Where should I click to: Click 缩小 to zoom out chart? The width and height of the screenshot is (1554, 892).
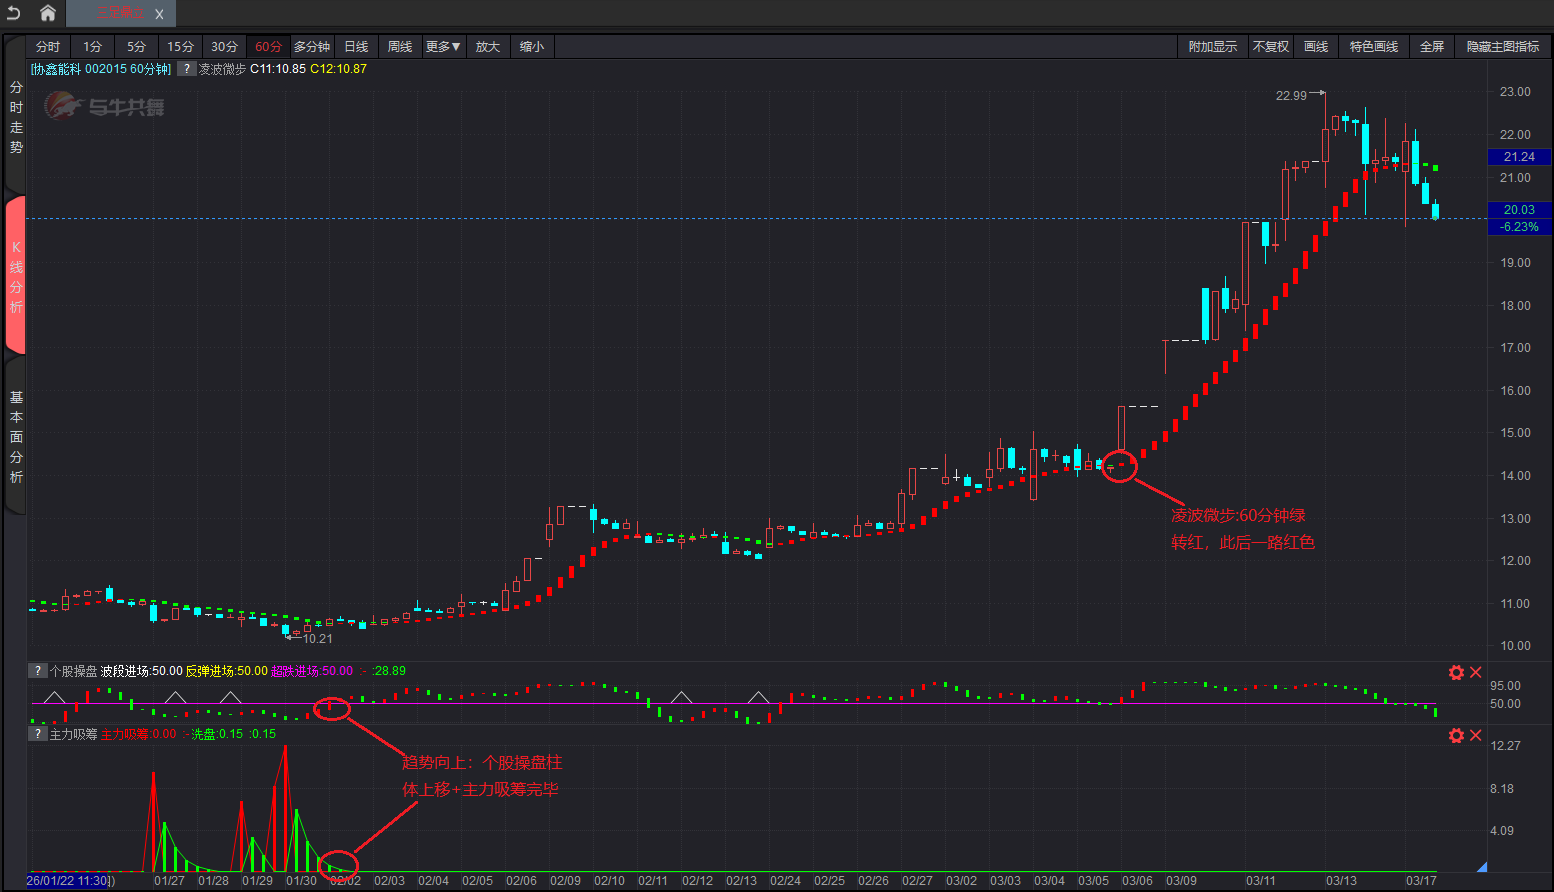pyautogui.click(x=532, y=47)
